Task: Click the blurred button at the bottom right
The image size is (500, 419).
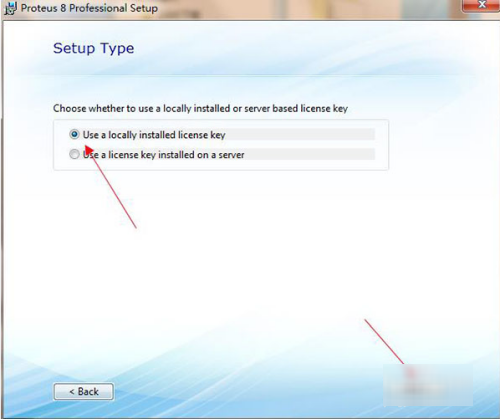Action: [428, 385]
